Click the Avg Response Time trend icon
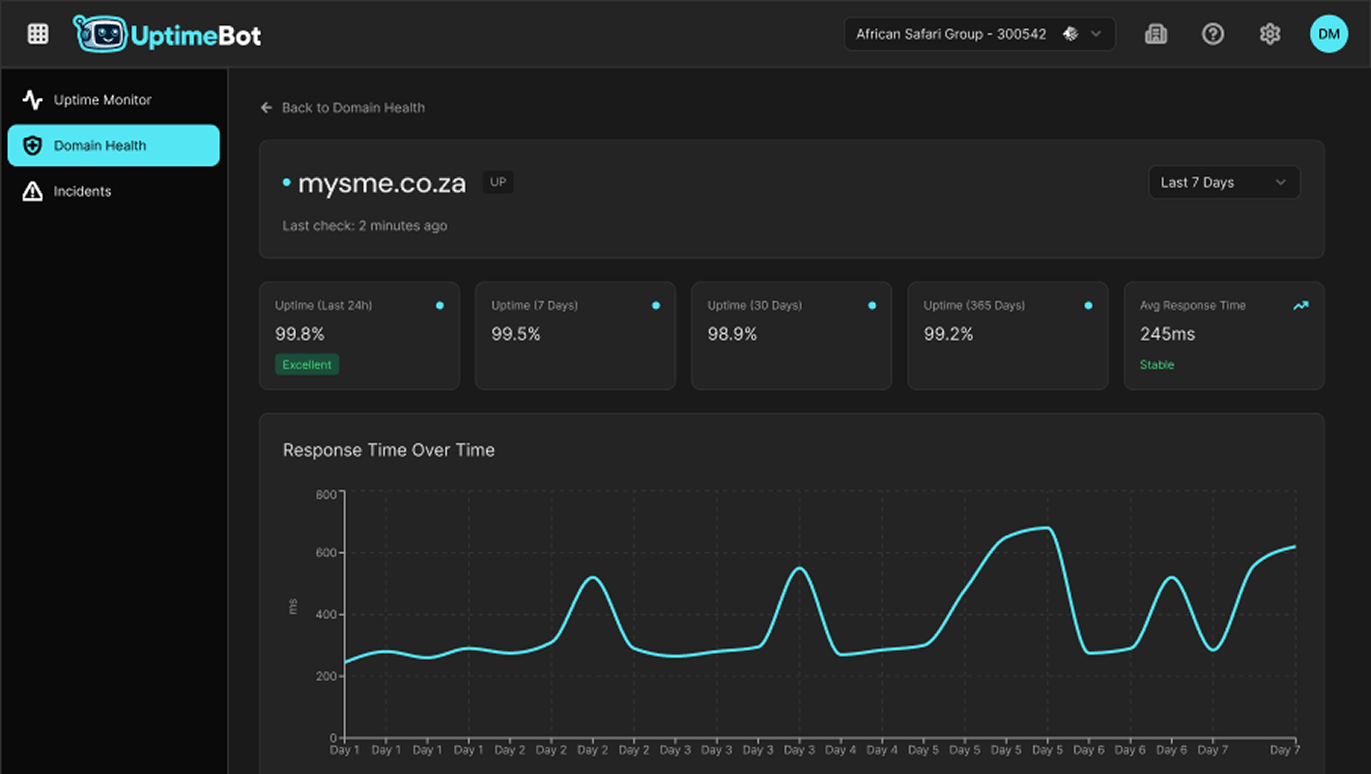 (1300, 306)
